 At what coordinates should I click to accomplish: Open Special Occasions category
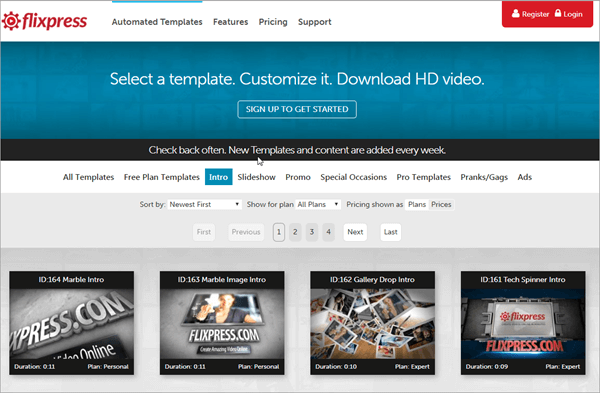(354, 177)
